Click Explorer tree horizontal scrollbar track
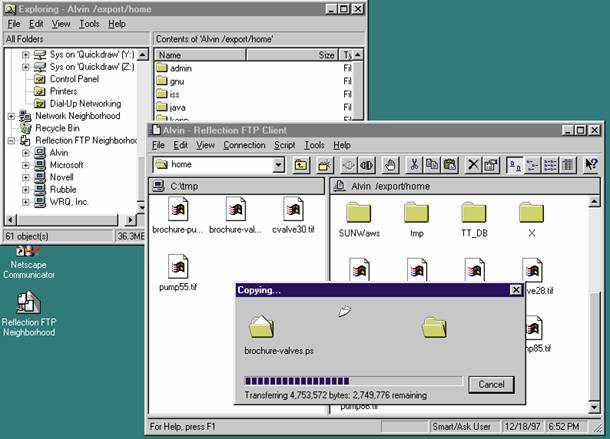The height and width of the screenshot is (439, 610). click(68, 220)
